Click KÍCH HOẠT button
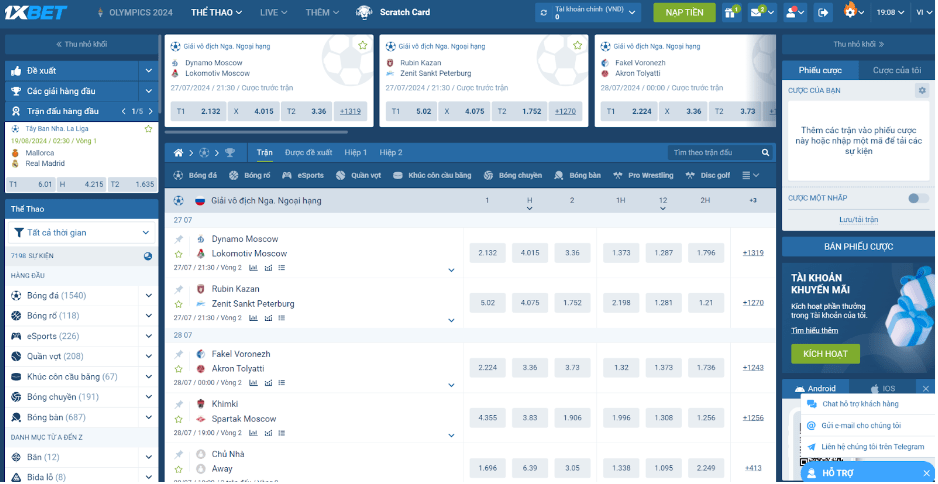Screen dimensions: 938x484 [x=826, y=354]
